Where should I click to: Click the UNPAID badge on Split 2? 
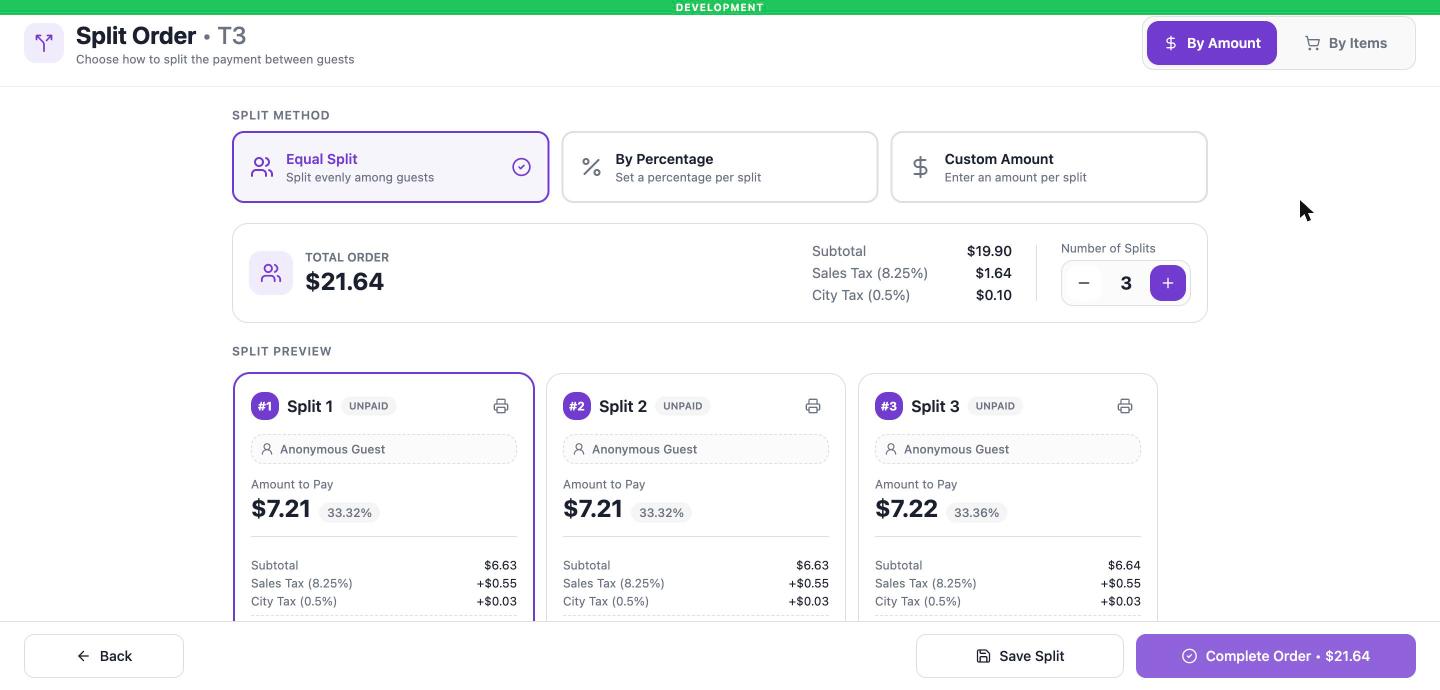(x=683, y=406)
